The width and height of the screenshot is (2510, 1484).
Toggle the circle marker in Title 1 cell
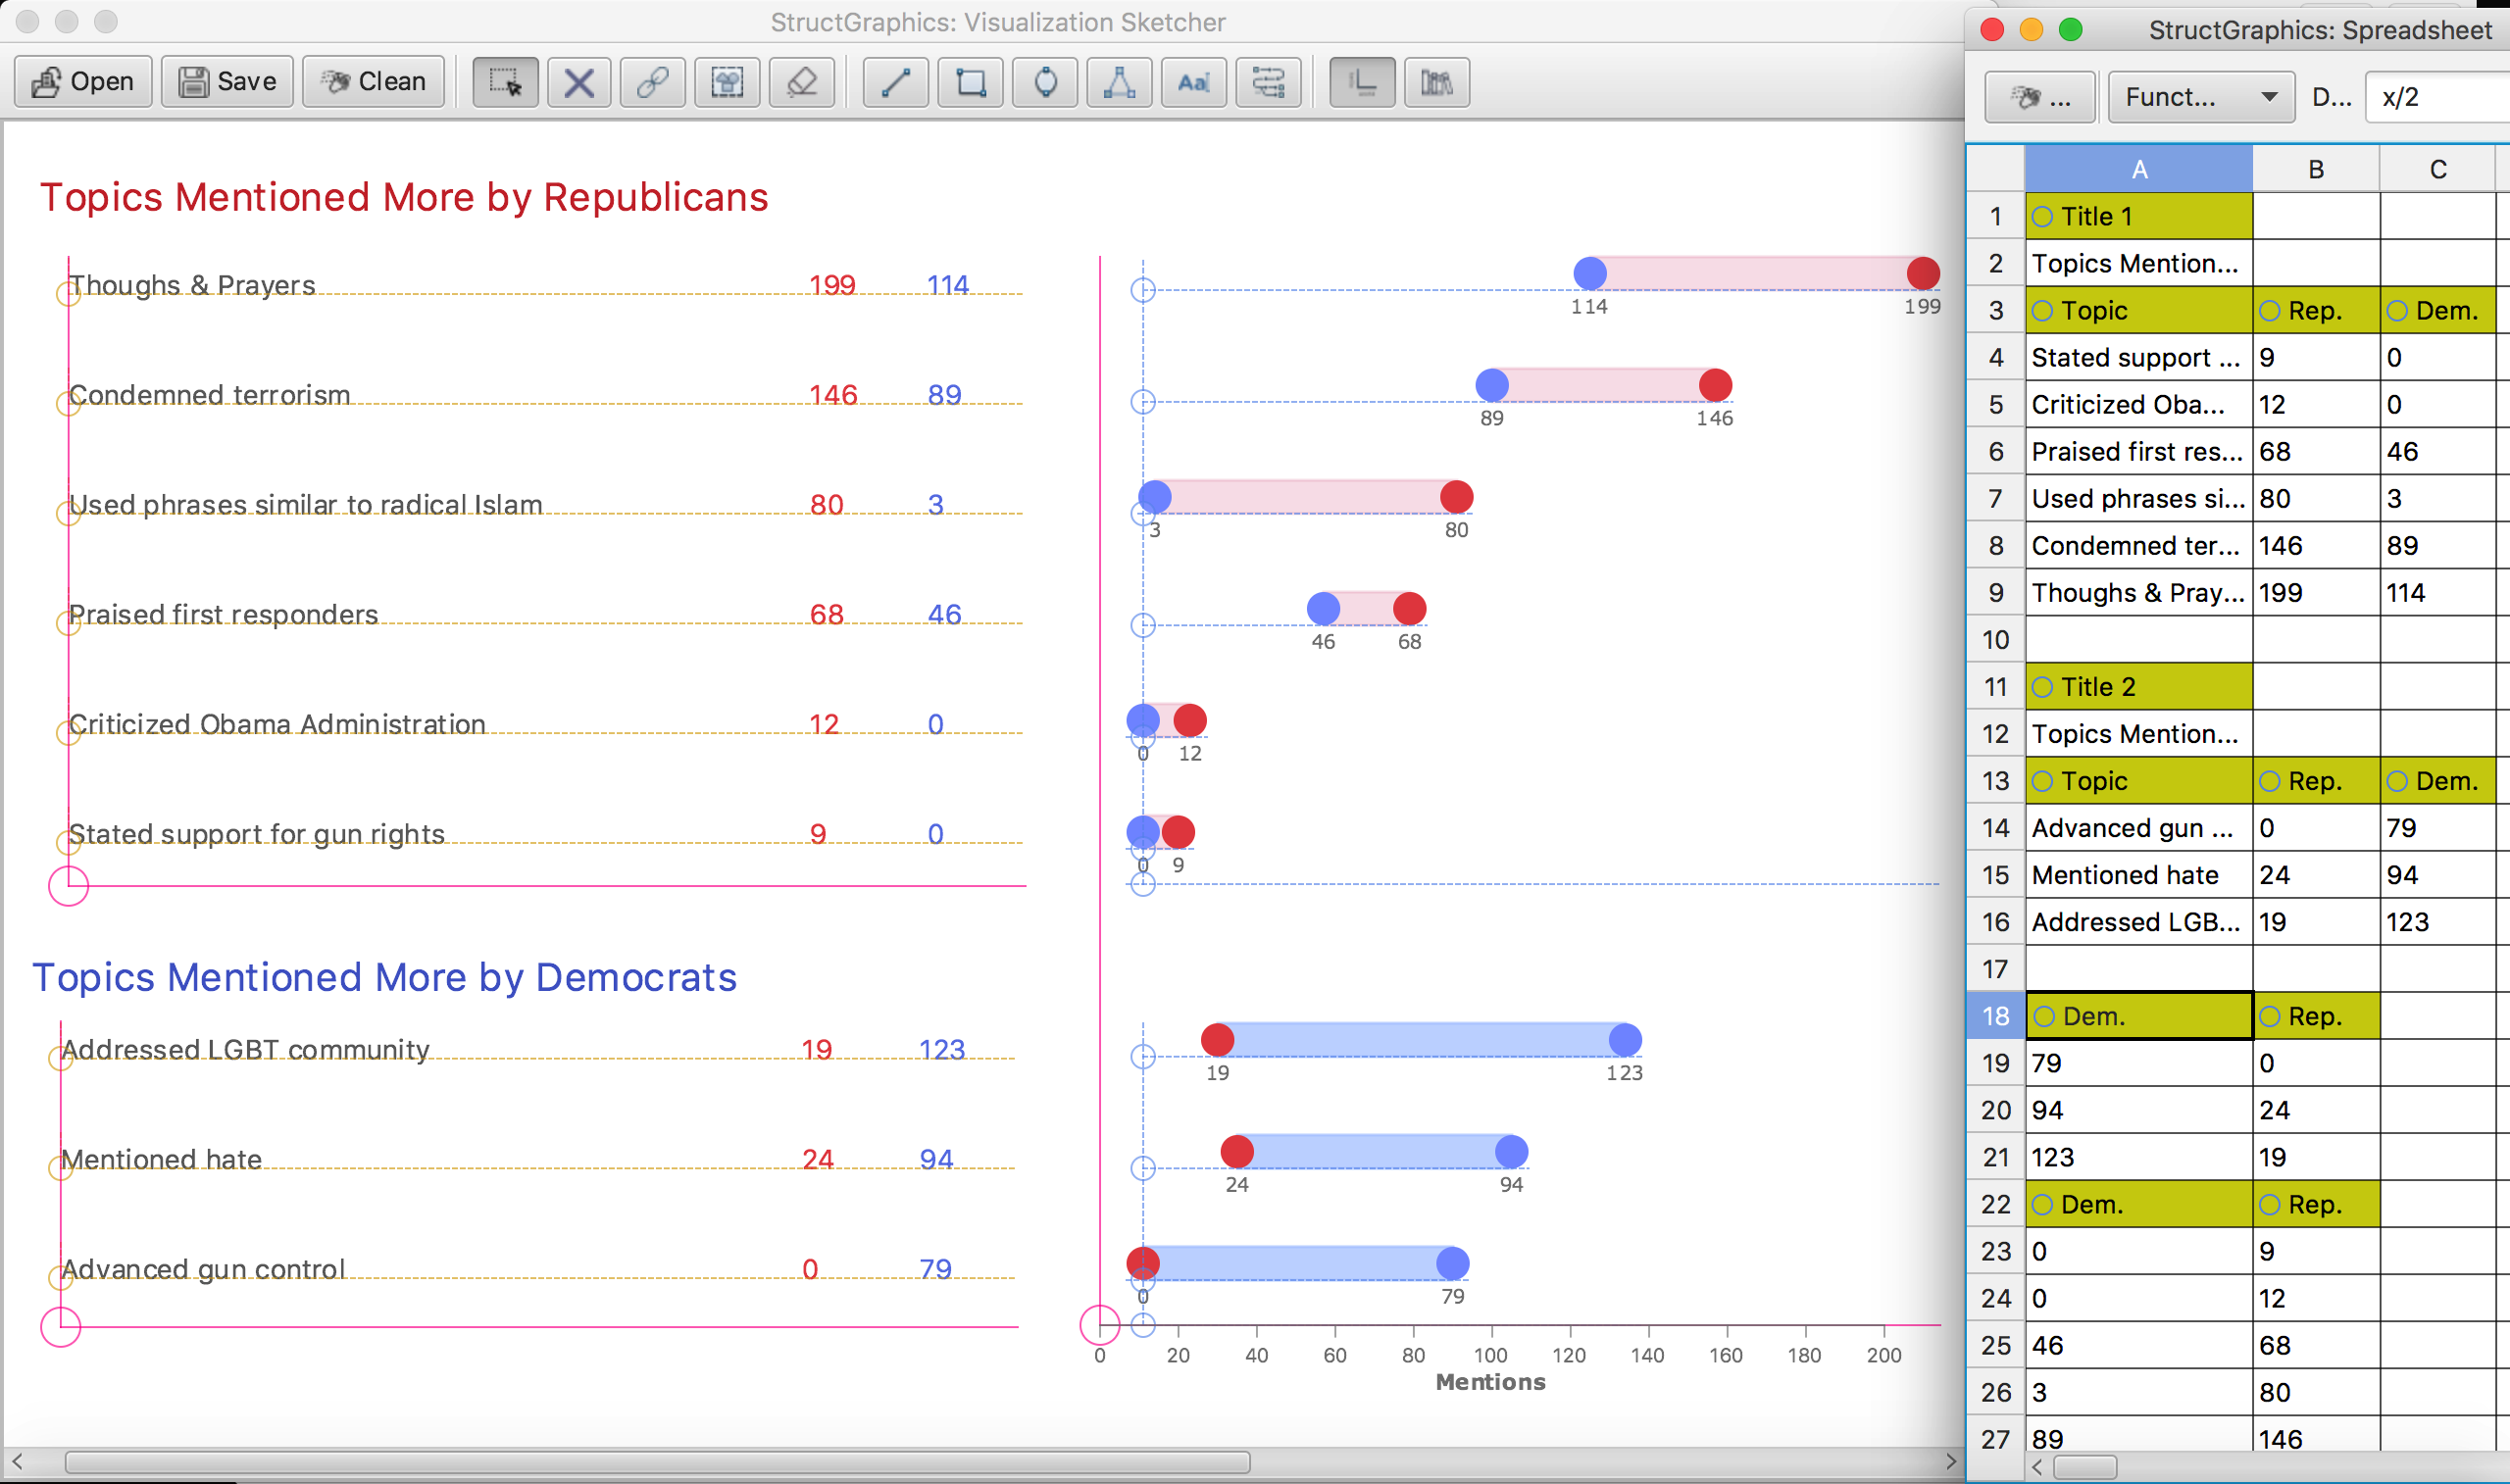2043,217
